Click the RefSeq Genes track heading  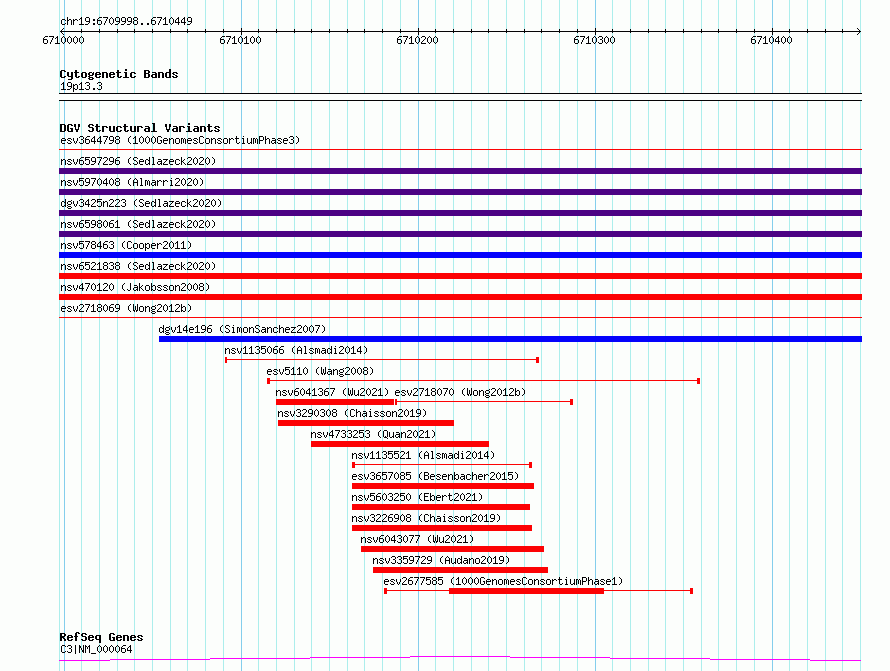click(x=101, y=637)
